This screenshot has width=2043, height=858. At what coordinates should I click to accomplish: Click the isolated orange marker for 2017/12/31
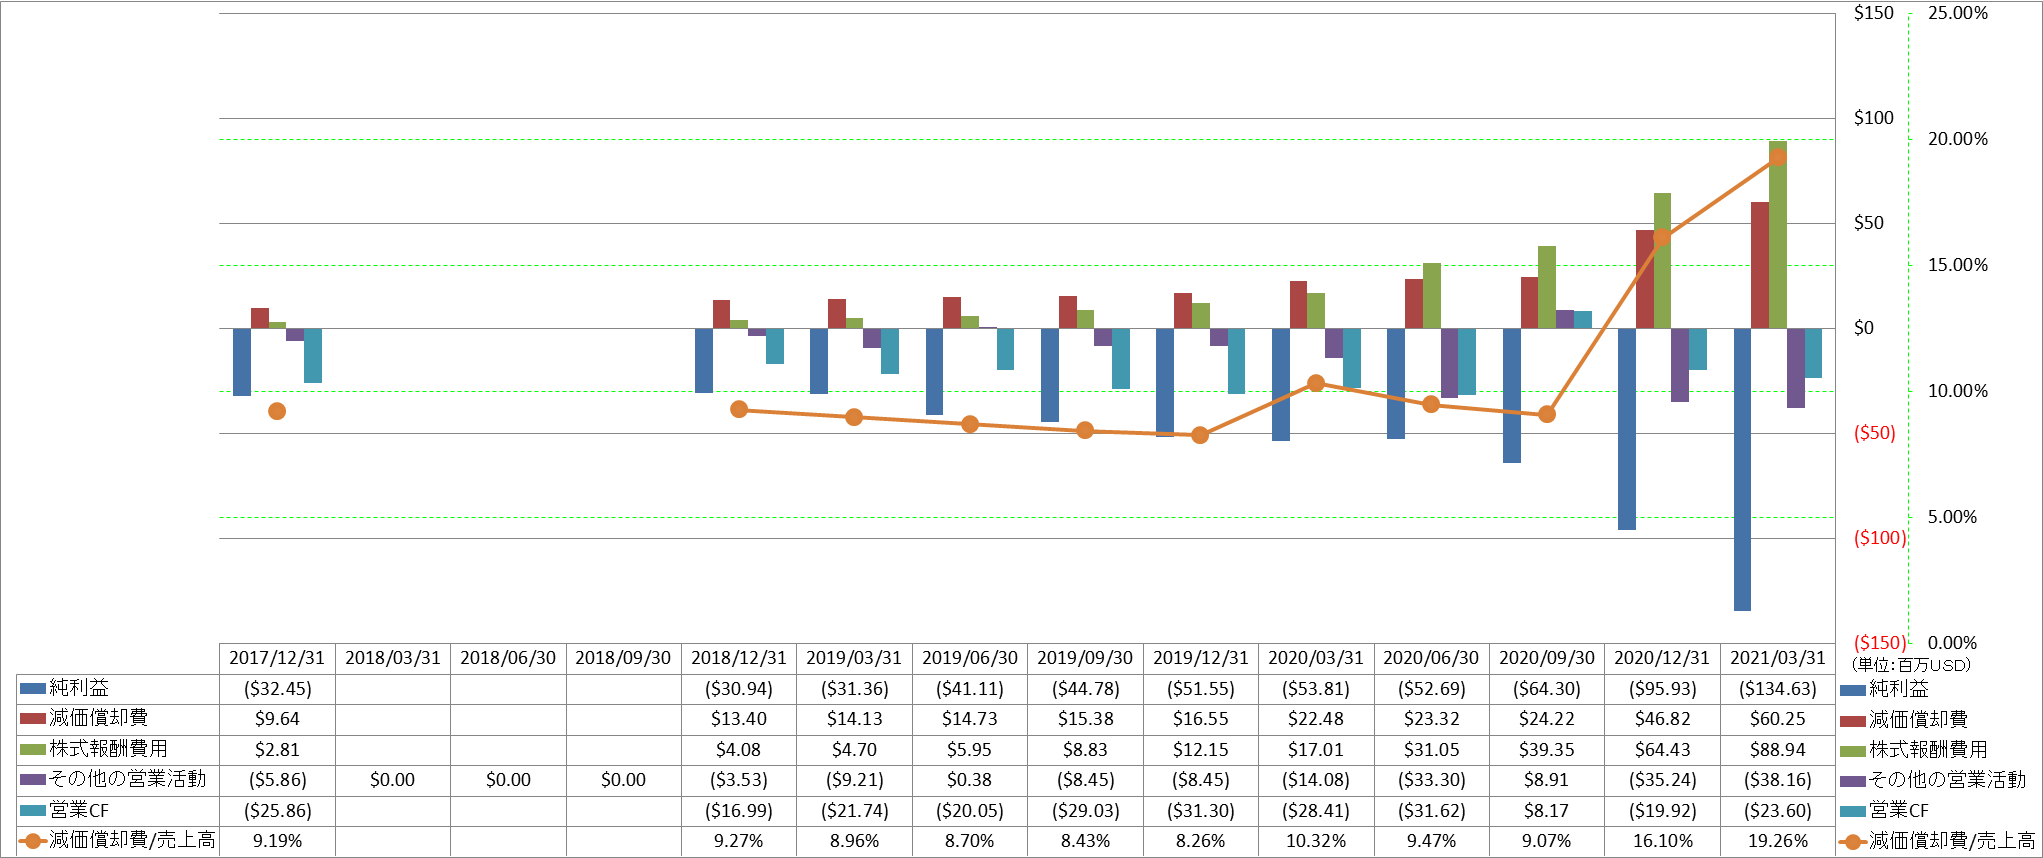[x=277, y=411]
